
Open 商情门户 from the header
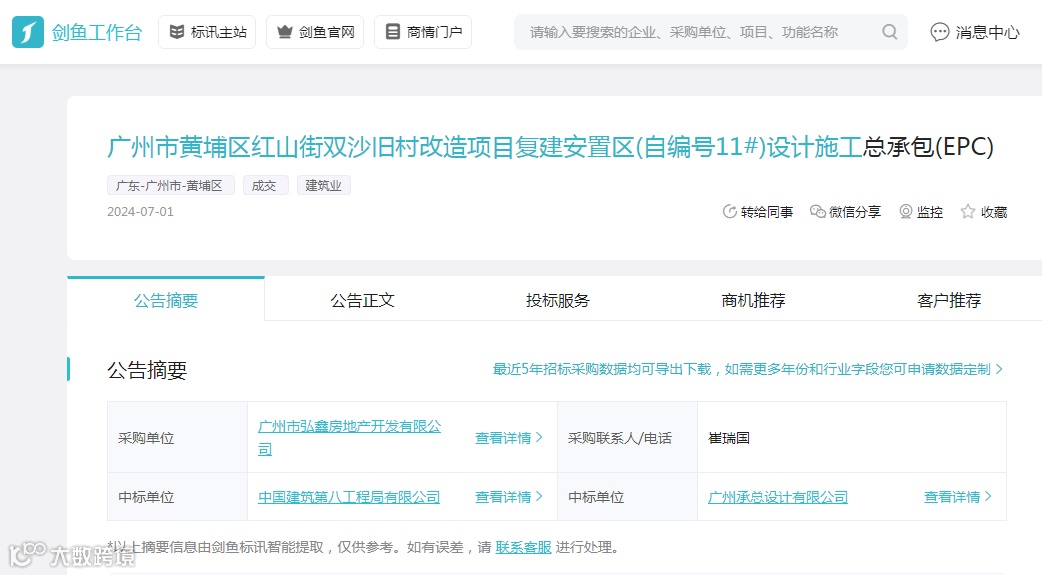tap(423, 32)
